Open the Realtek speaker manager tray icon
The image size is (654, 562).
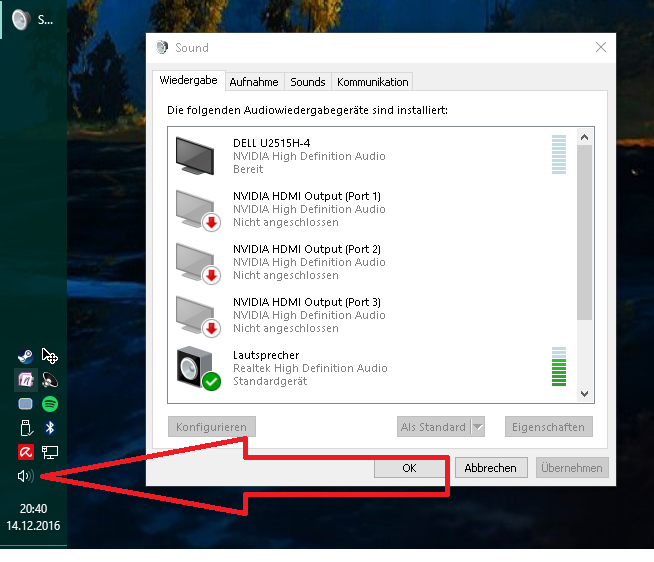(x=50, y=380)
